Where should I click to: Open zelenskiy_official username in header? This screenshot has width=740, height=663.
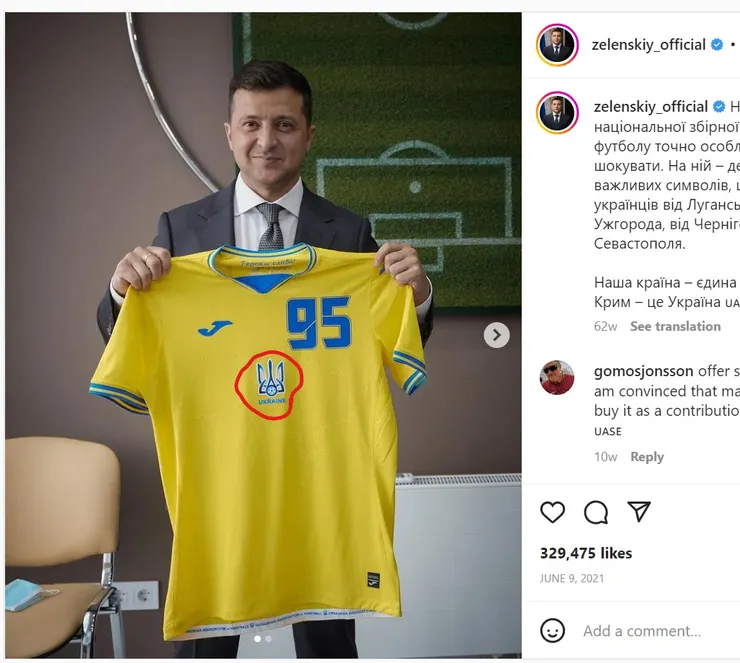pyautogui.click(x=648, y=45)
